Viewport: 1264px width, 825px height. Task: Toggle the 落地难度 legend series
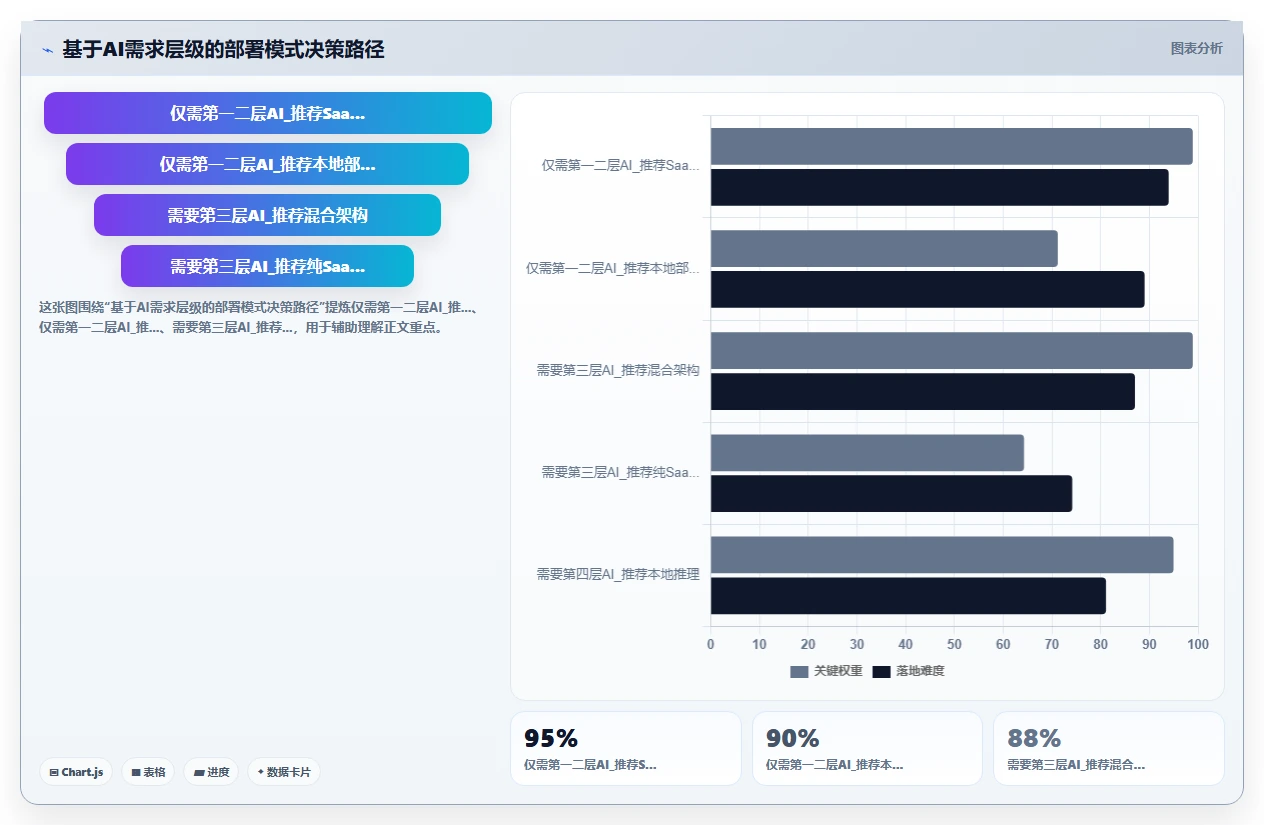click(908, 671)
